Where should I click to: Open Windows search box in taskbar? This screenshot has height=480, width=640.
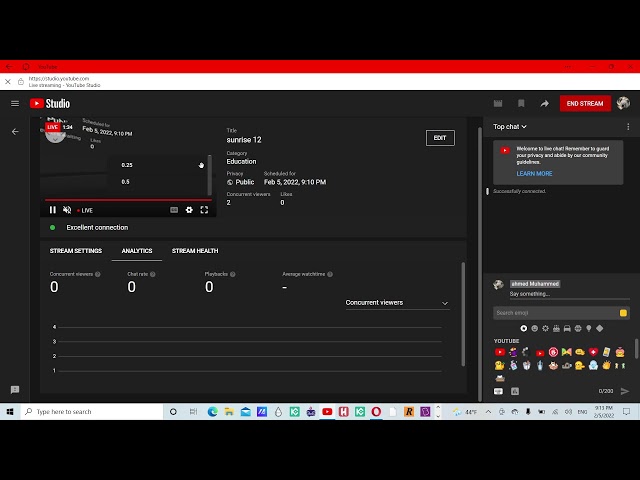coord(68,412)
